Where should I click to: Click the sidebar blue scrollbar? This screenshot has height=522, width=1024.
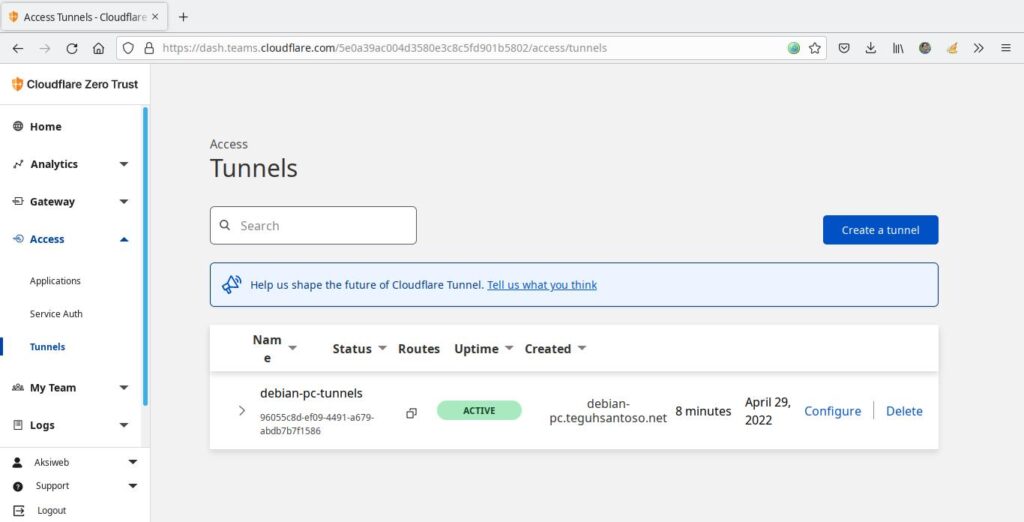click(x=145, y=256)
